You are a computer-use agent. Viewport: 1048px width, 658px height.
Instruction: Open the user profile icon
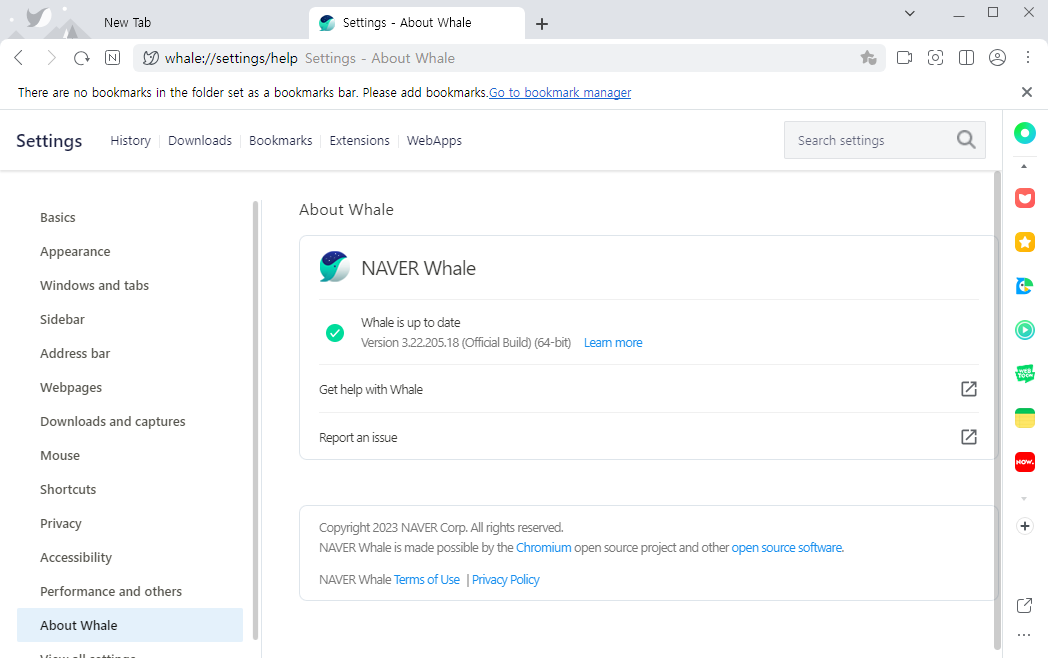click(x=997, y=58)
